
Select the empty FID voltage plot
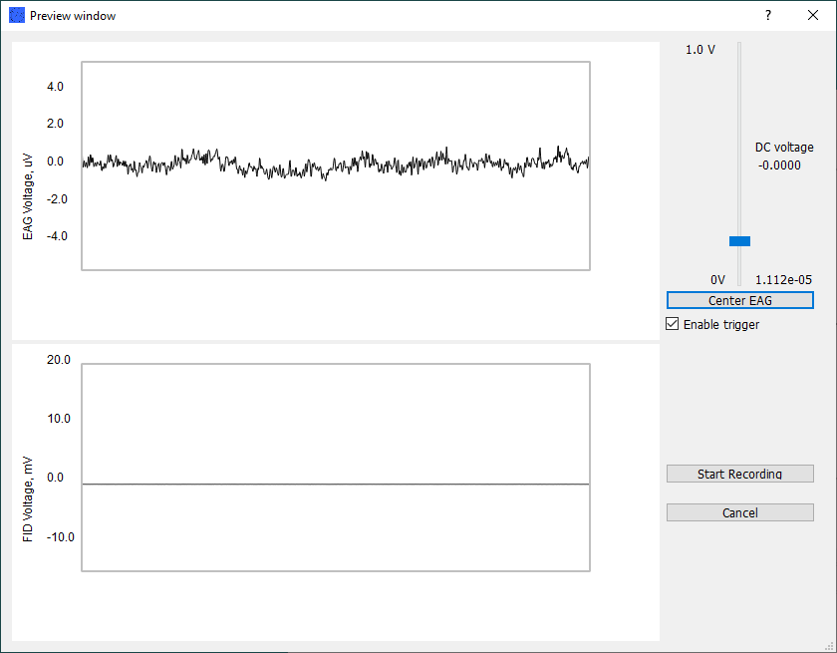pos(335,468)
